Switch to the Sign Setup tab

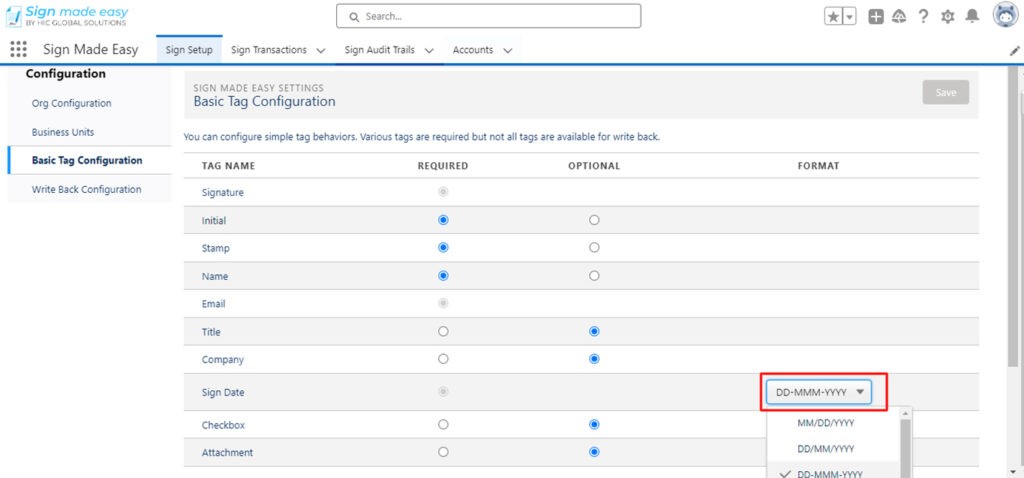pos(189,50)
